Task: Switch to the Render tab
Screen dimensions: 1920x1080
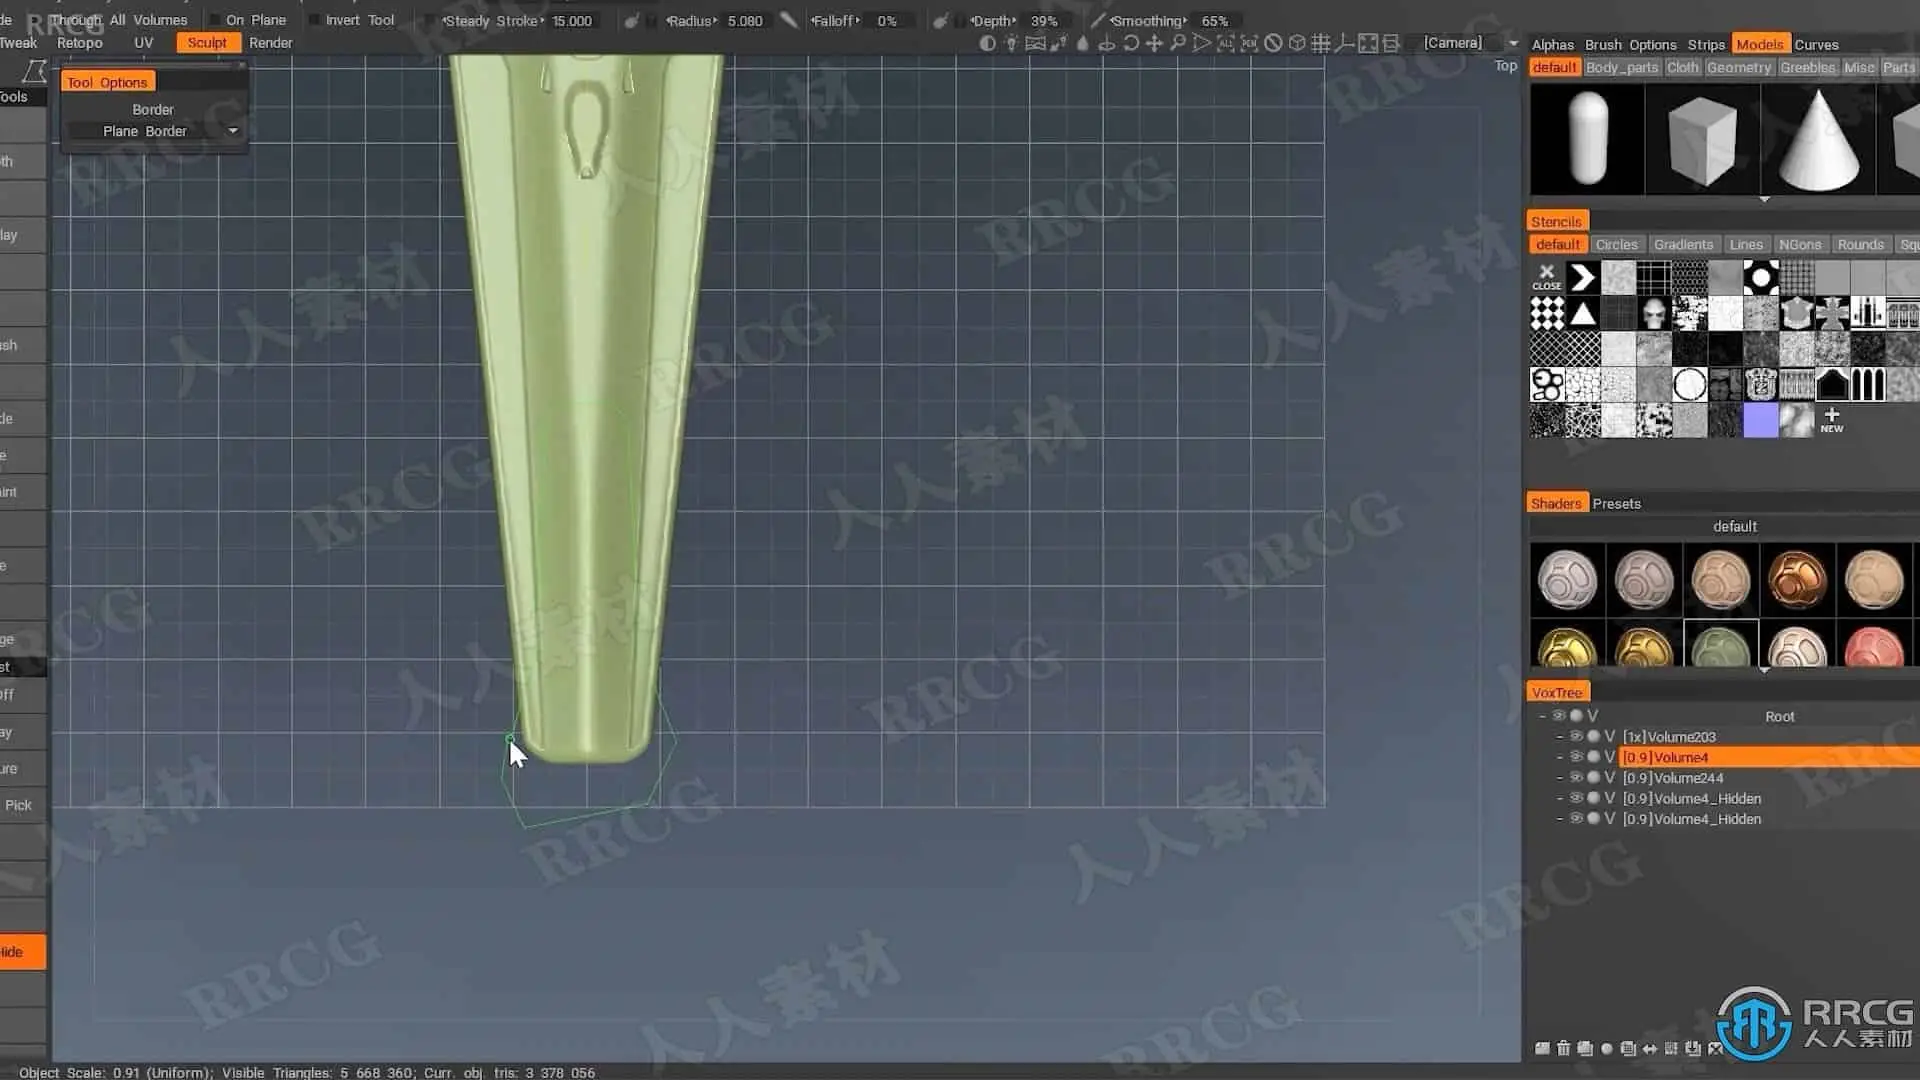Action: click(x=270, y=43)
